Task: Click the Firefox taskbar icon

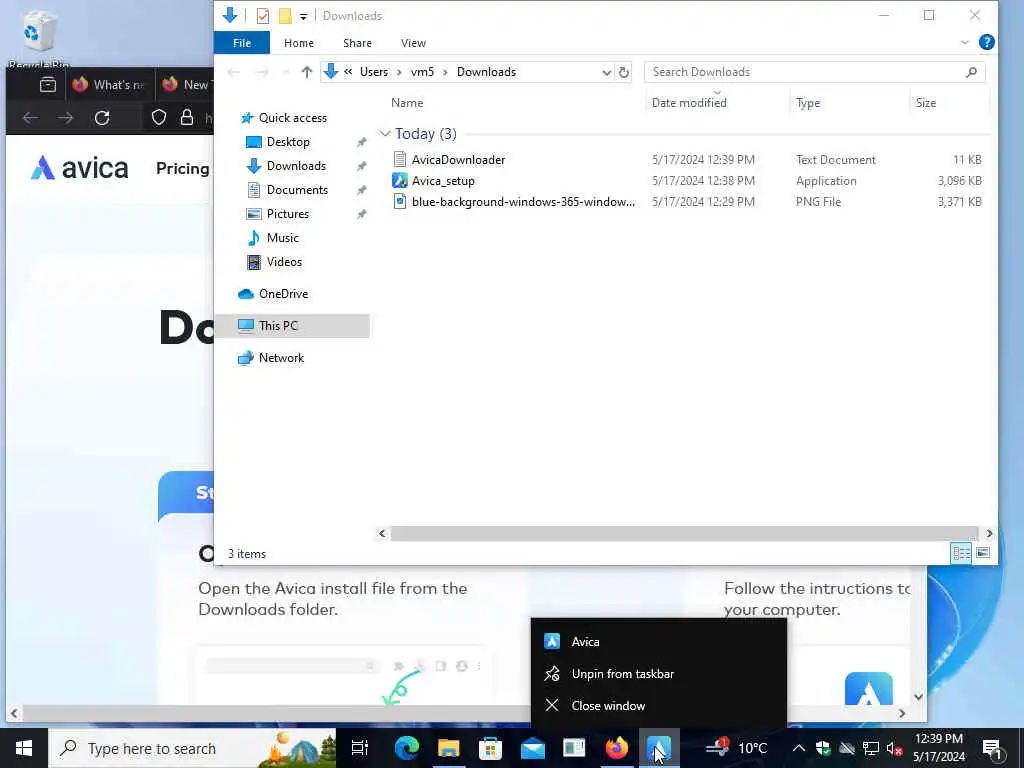Action: [x=616, y=748]
